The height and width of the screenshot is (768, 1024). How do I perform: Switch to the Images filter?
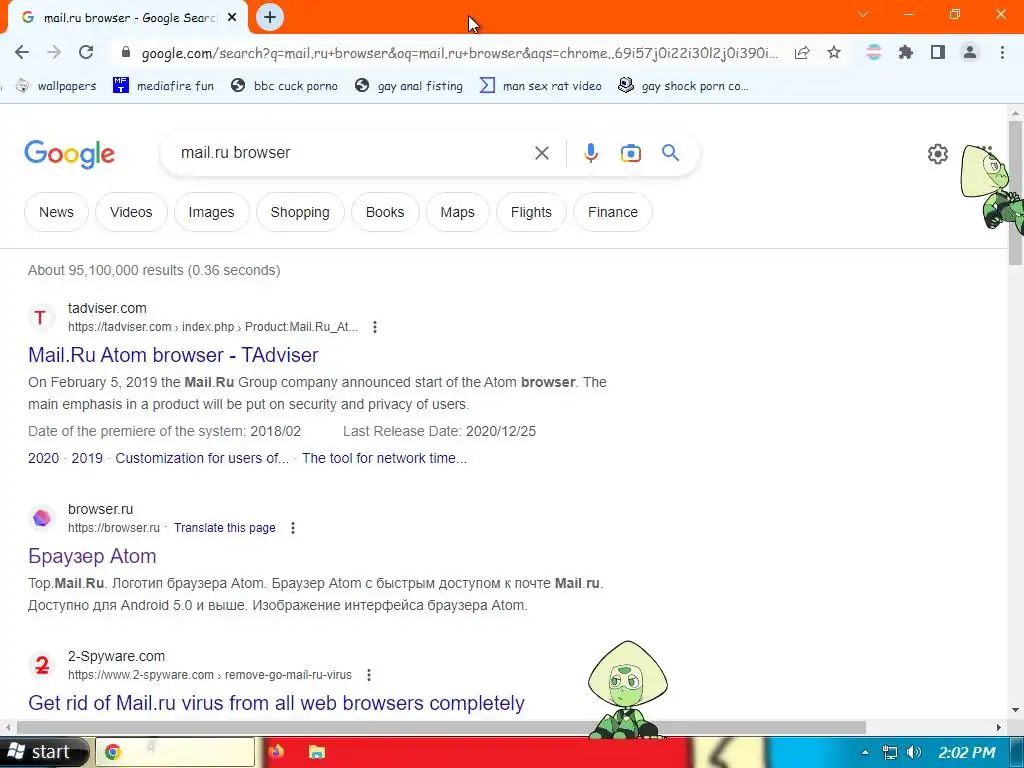tap(211, 212)
